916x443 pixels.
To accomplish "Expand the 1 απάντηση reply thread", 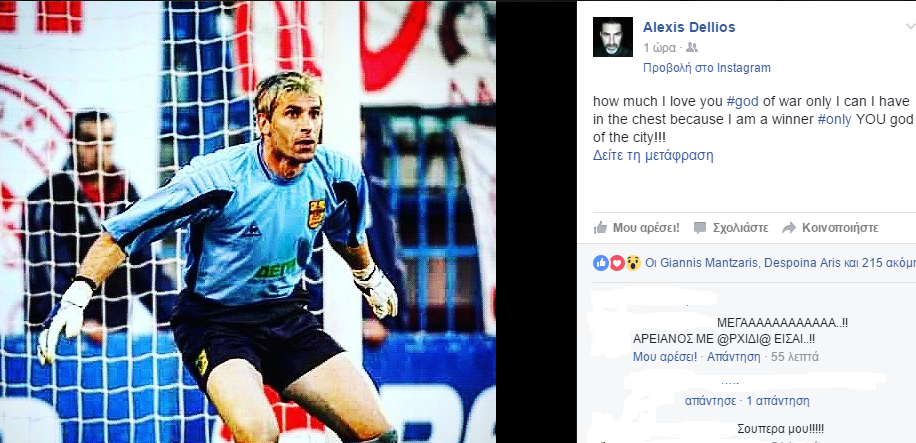I will tap(778, 401).
